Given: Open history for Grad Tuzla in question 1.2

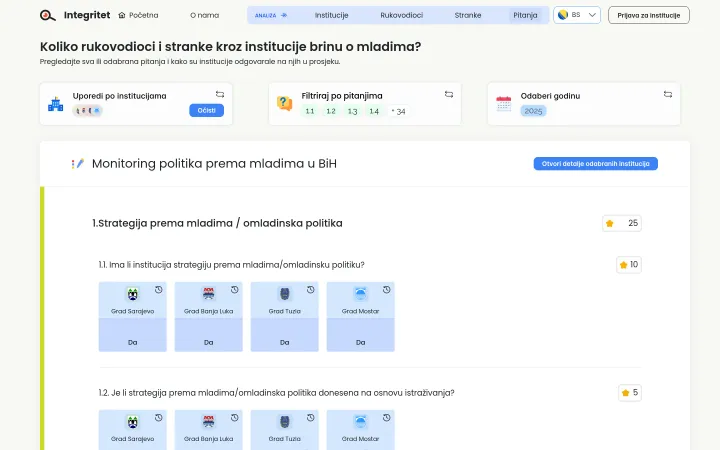Looking at the screenshot, I should pos(311,418).
